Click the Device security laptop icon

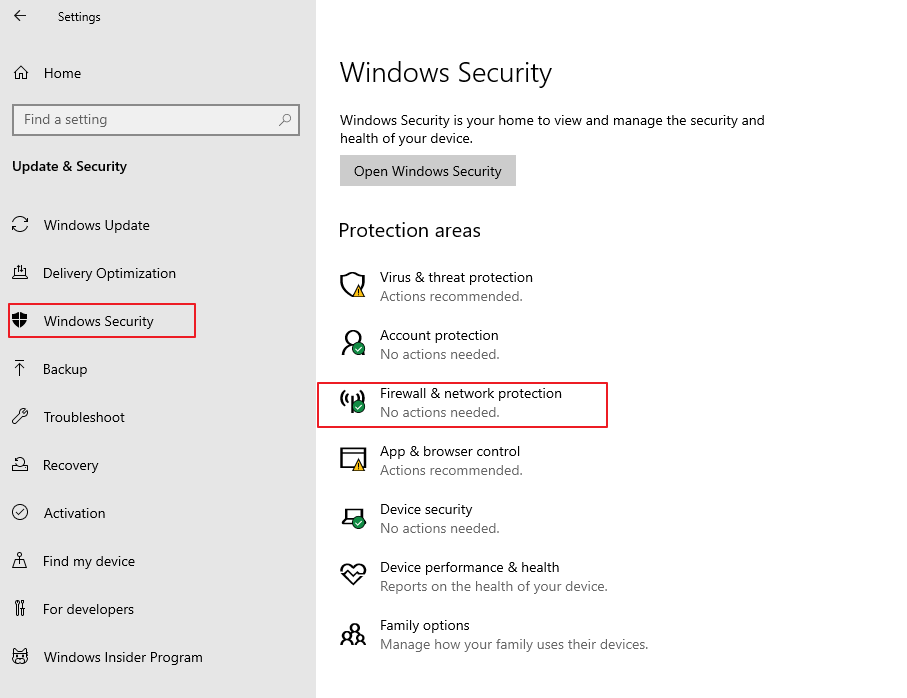pos(353,518)
